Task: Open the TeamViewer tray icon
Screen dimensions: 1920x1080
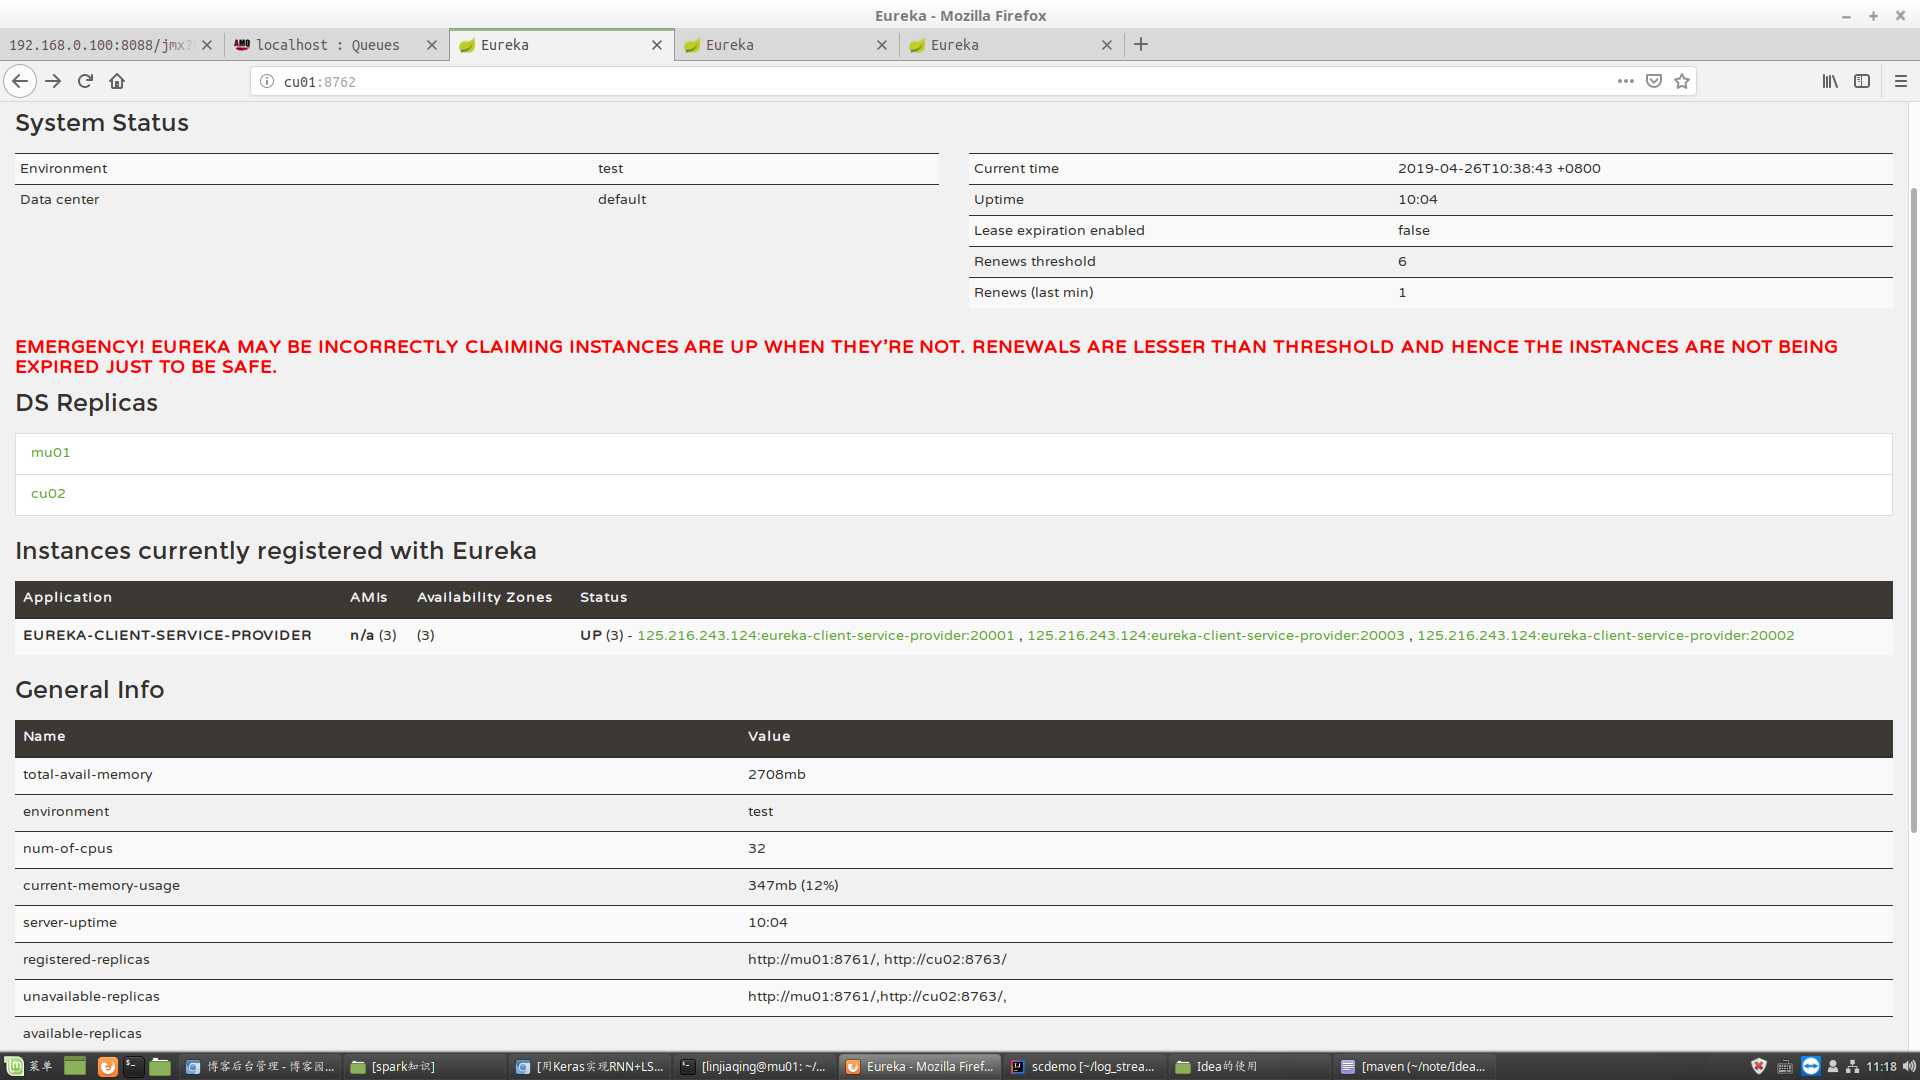Action: click(1811, 1066)
